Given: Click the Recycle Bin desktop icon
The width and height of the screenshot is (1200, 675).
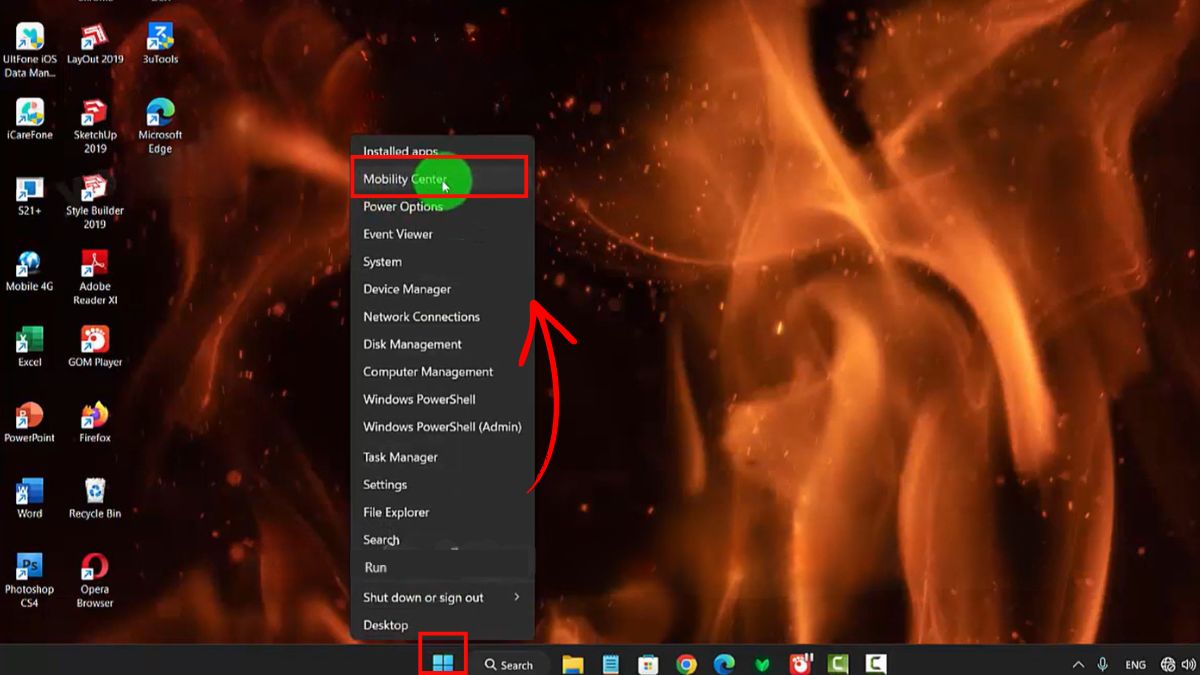Looking at the screenshot, I should [x=95, y=499].
